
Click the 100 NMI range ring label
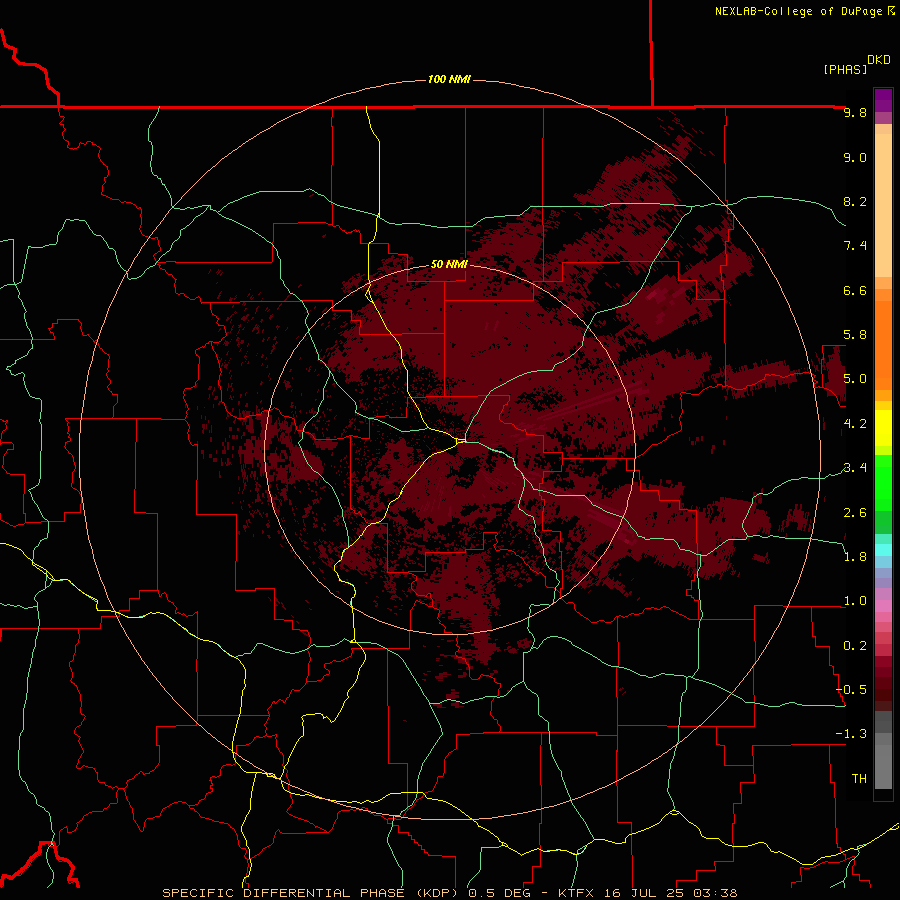449,79
